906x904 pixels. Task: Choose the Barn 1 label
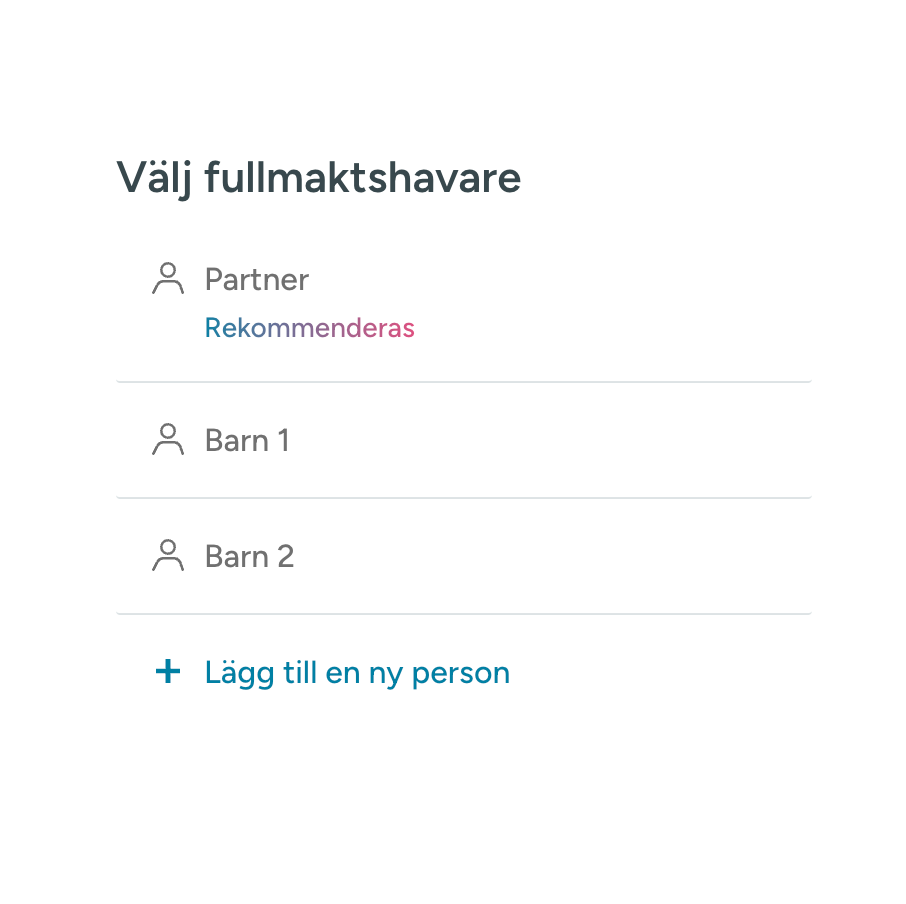247,440
